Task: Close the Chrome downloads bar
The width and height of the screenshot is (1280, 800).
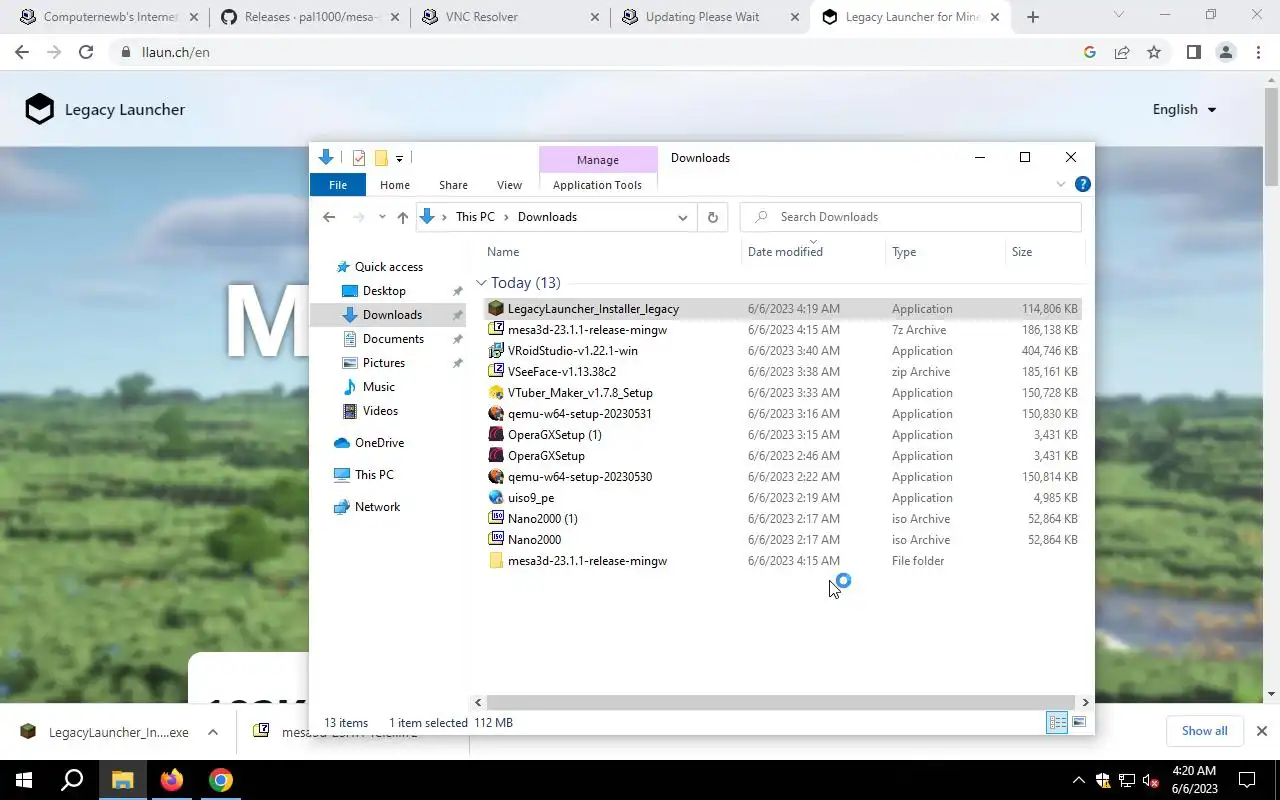Action: [1261, 731]
